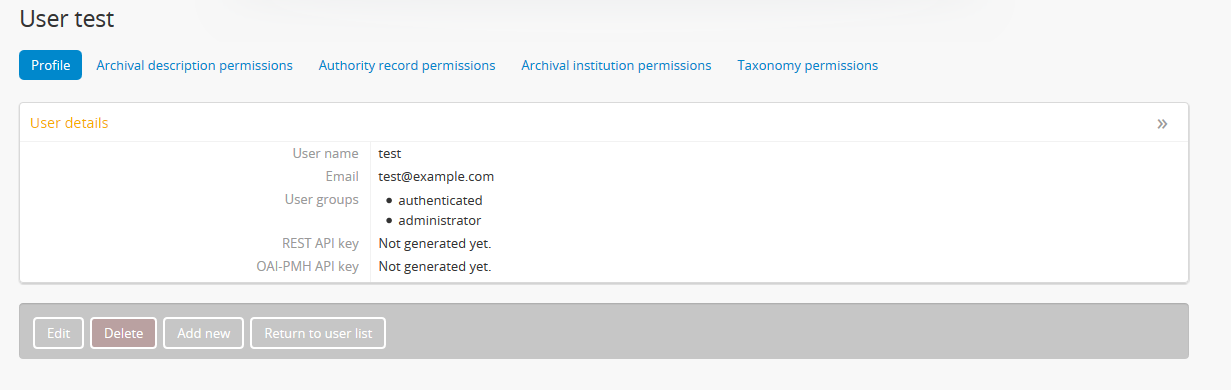This screenshot has height=390, width=1231.
Task: Select the user name value test
Action: (390, 154)
